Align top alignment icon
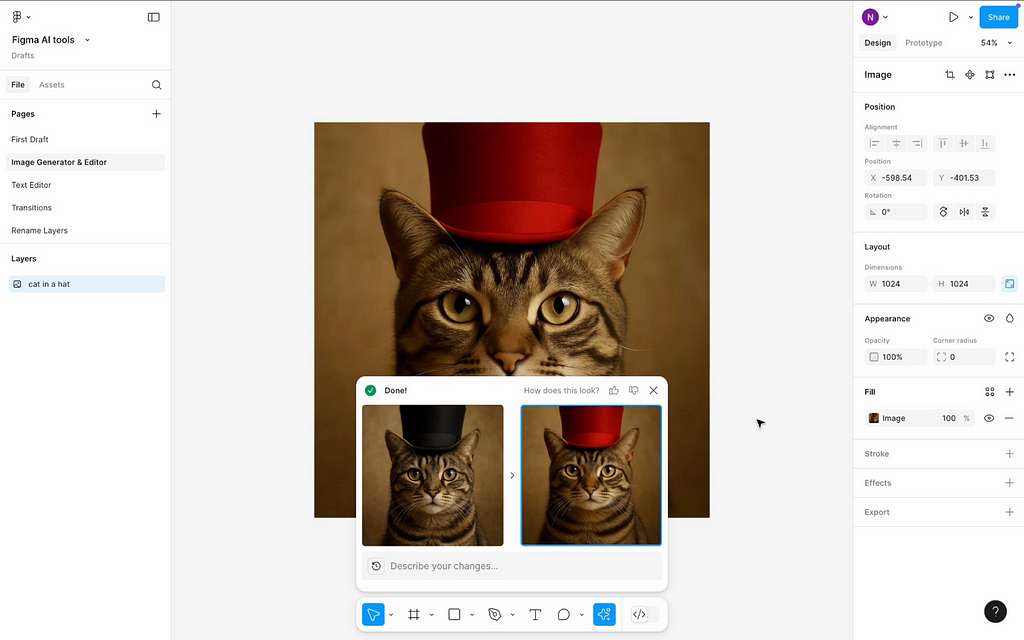Viewport: 1024px width, 640px height. point(942,144)
